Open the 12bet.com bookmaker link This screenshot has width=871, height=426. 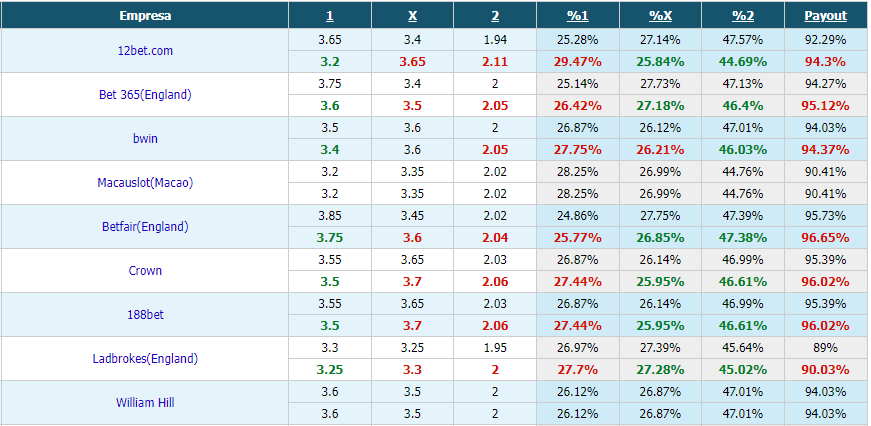145,51
